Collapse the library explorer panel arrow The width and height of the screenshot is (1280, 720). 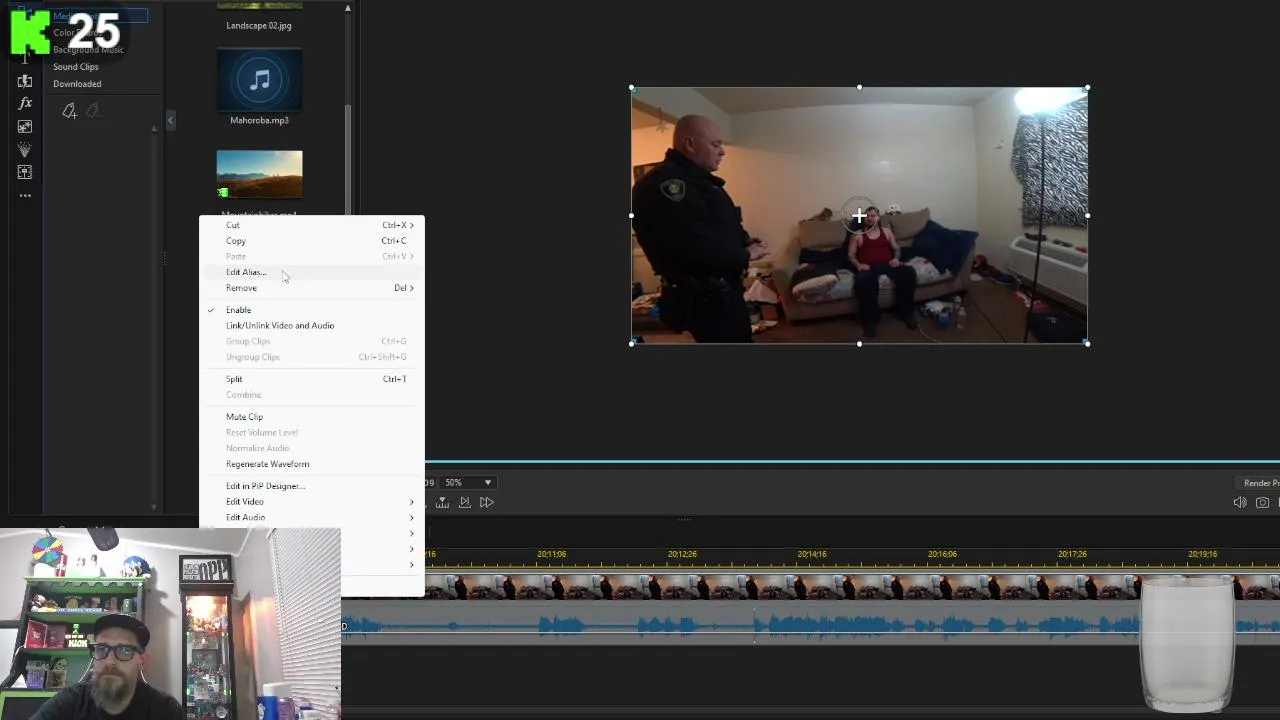click(x=170, y=120)
